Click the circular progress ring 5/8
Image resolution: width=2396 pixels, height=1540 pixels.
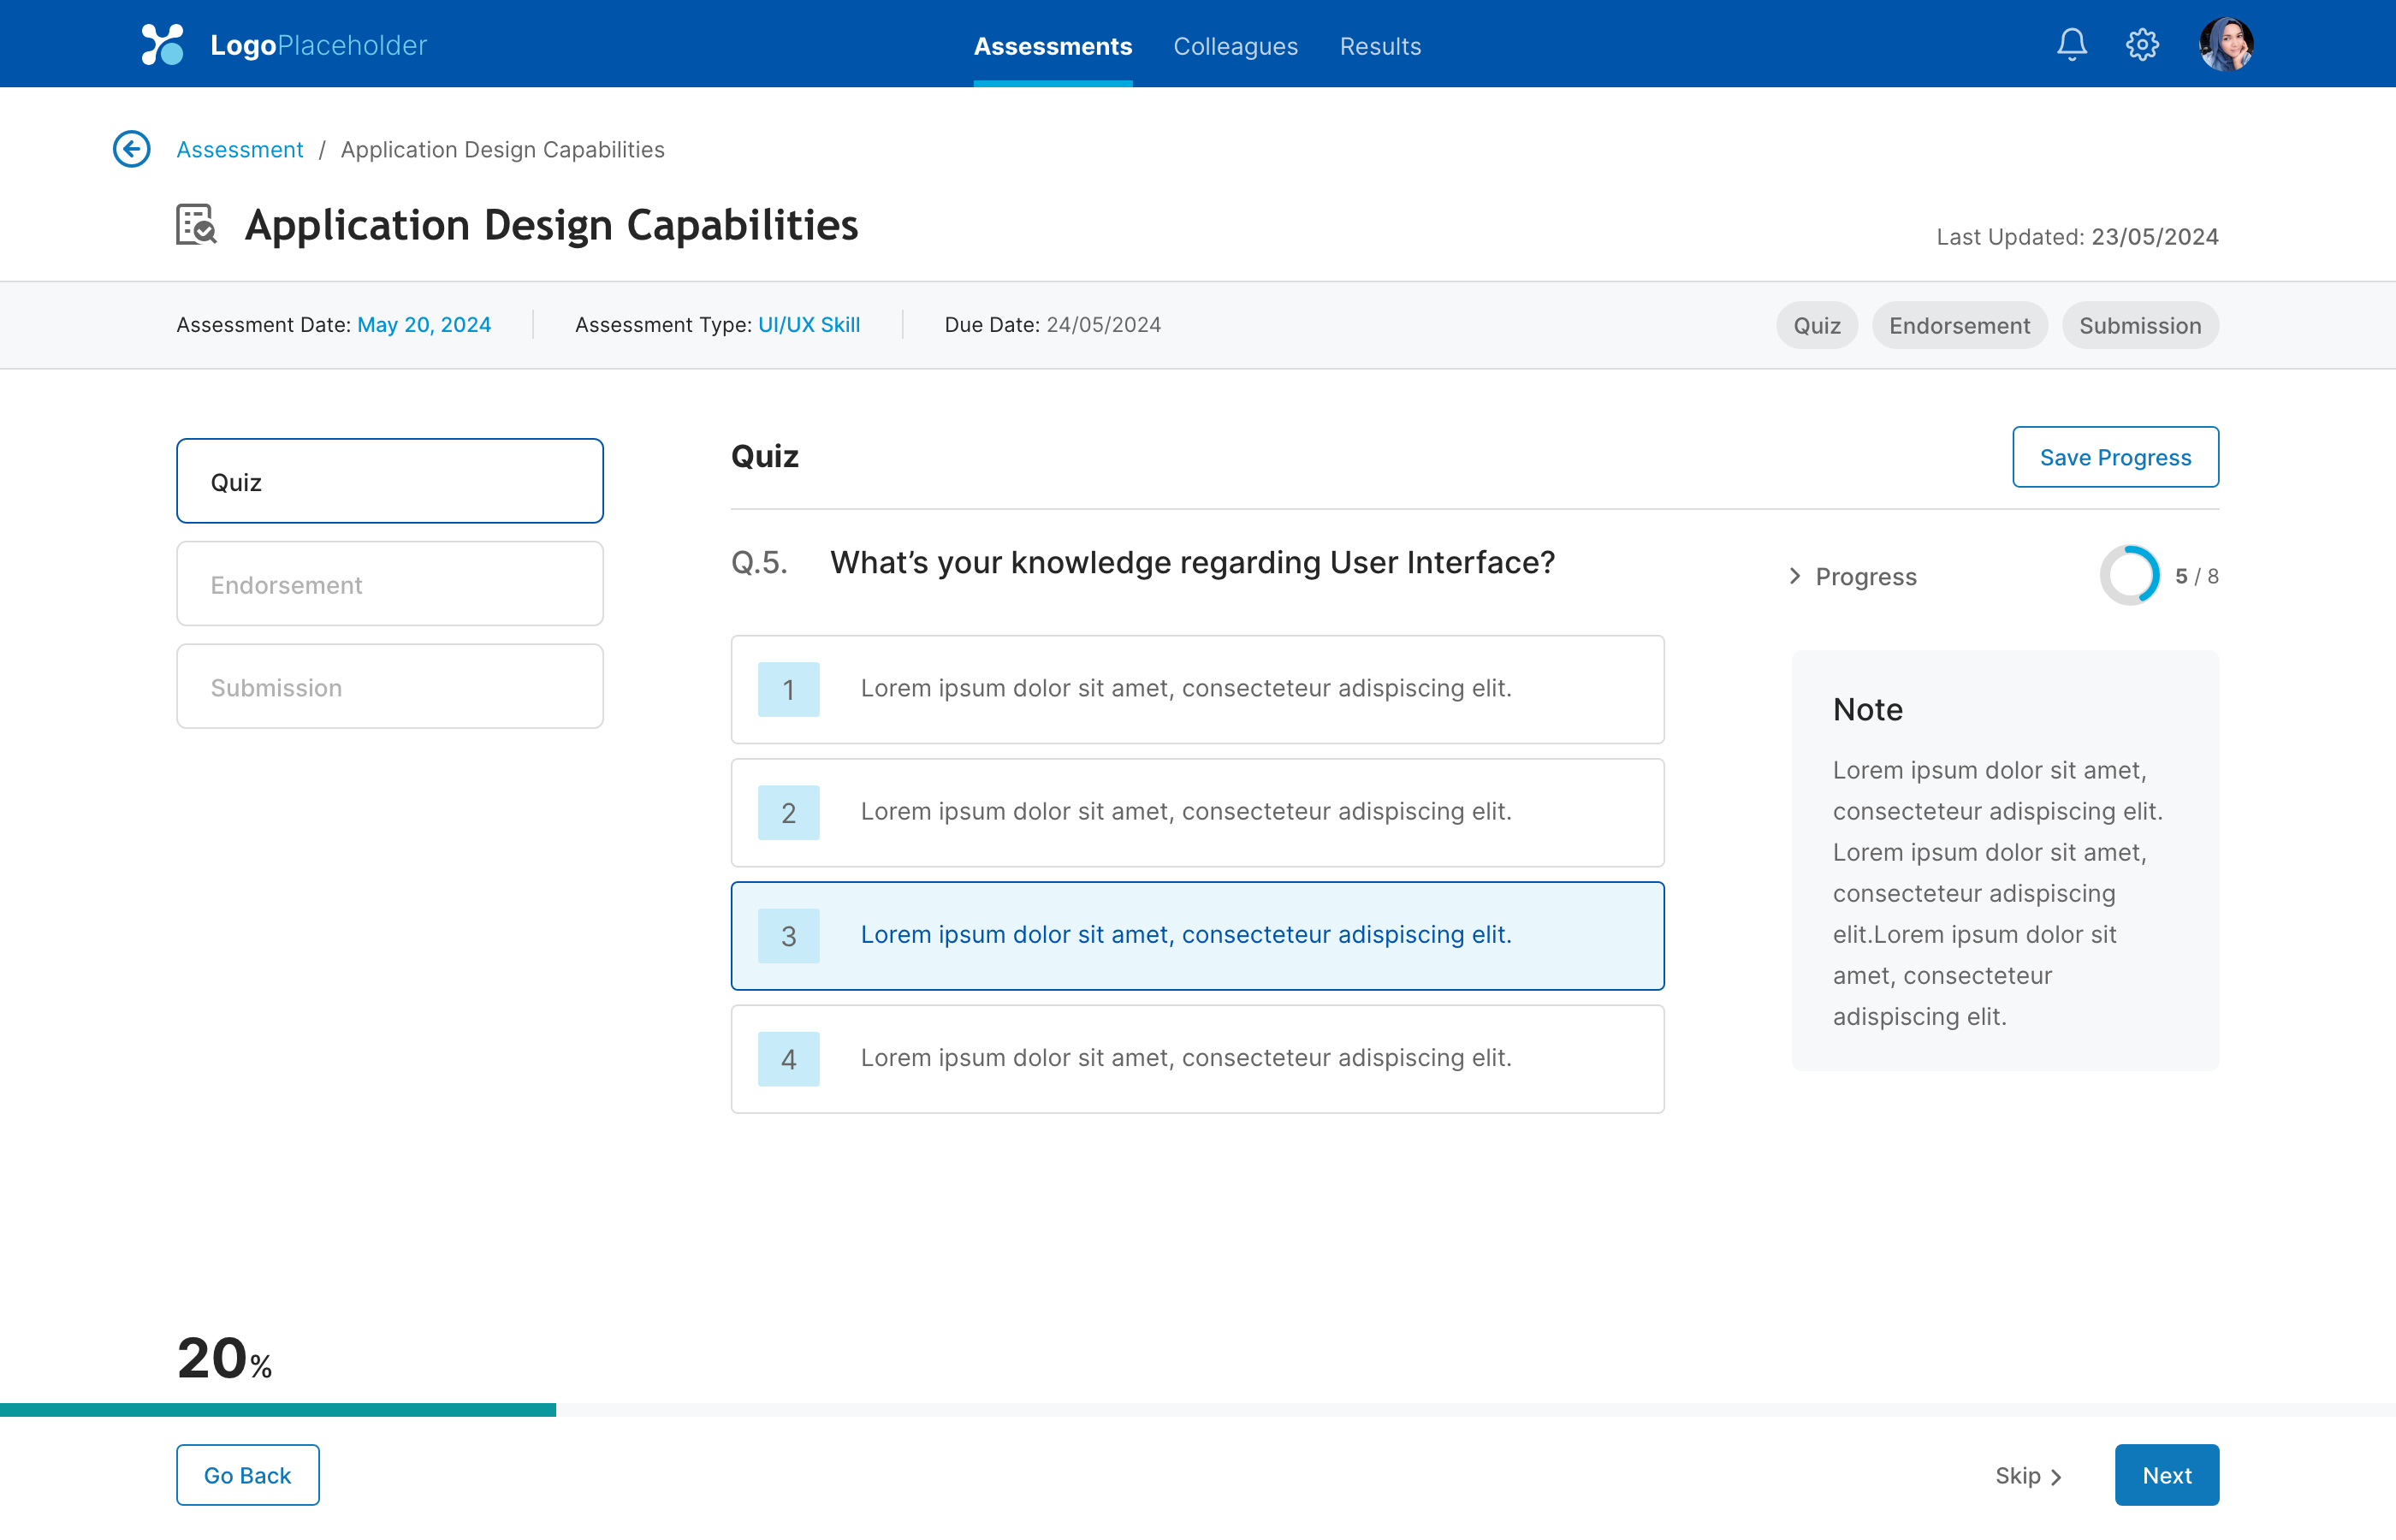2129,575
